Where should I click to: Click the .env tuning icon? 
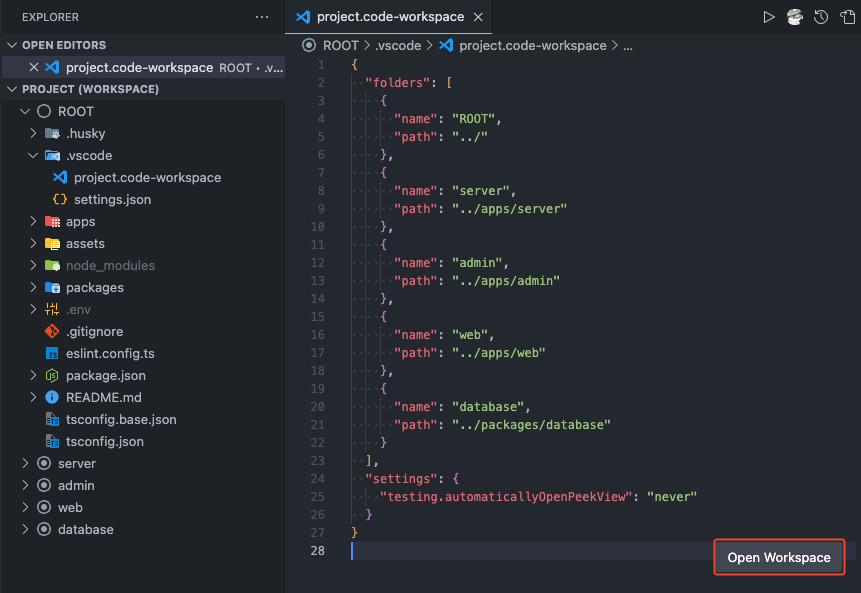click(x=52, y=309)
